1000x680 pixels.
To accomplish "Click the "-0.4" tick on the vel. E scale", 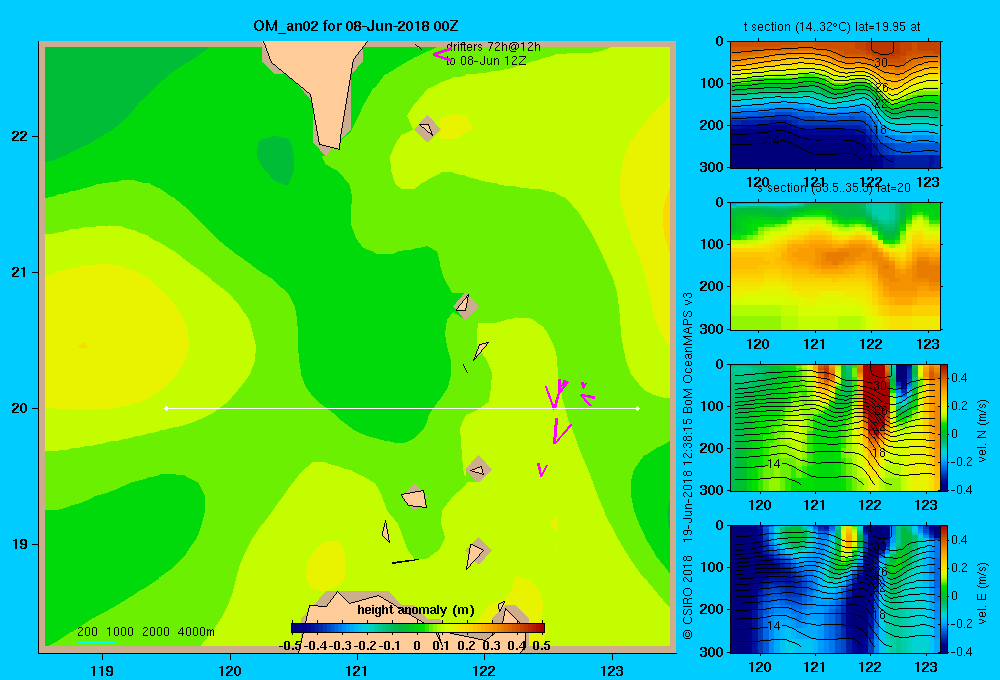I will (960, 651).
